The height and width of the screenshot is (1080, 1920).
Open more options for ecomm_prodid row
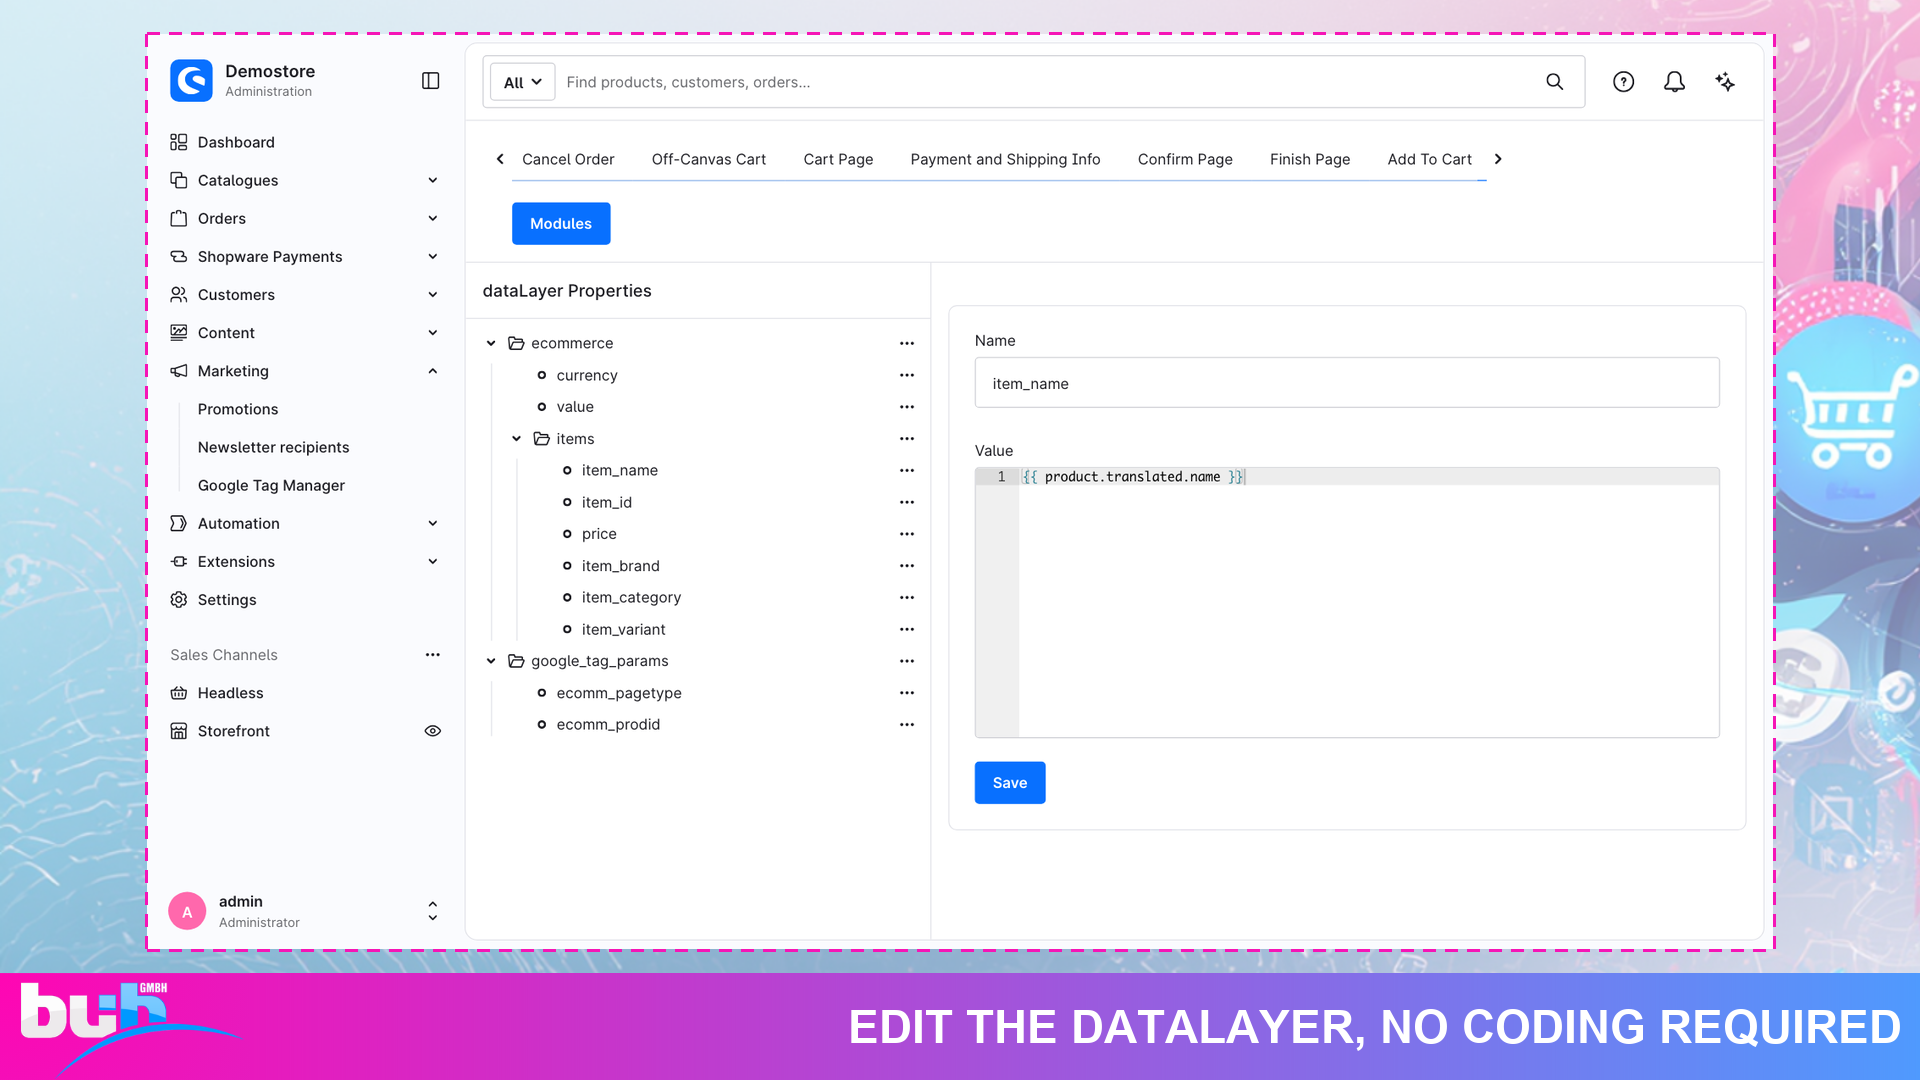[x=907, y=724]
